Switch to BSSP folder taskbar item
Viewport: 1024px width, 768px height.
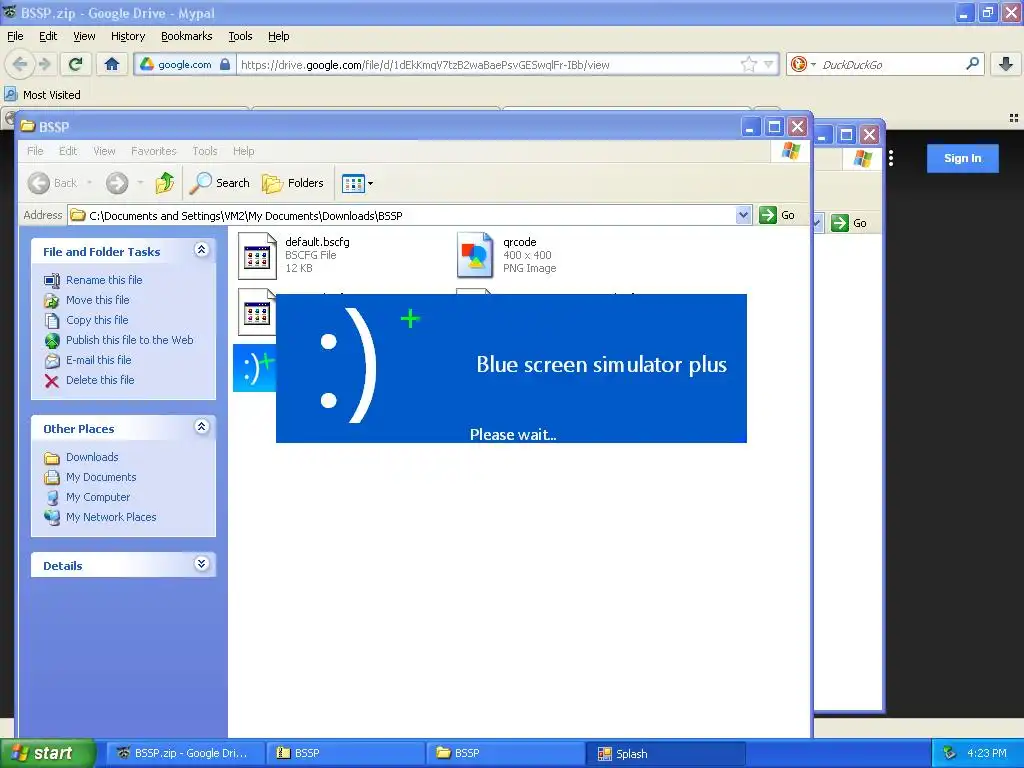coord(505,753)
